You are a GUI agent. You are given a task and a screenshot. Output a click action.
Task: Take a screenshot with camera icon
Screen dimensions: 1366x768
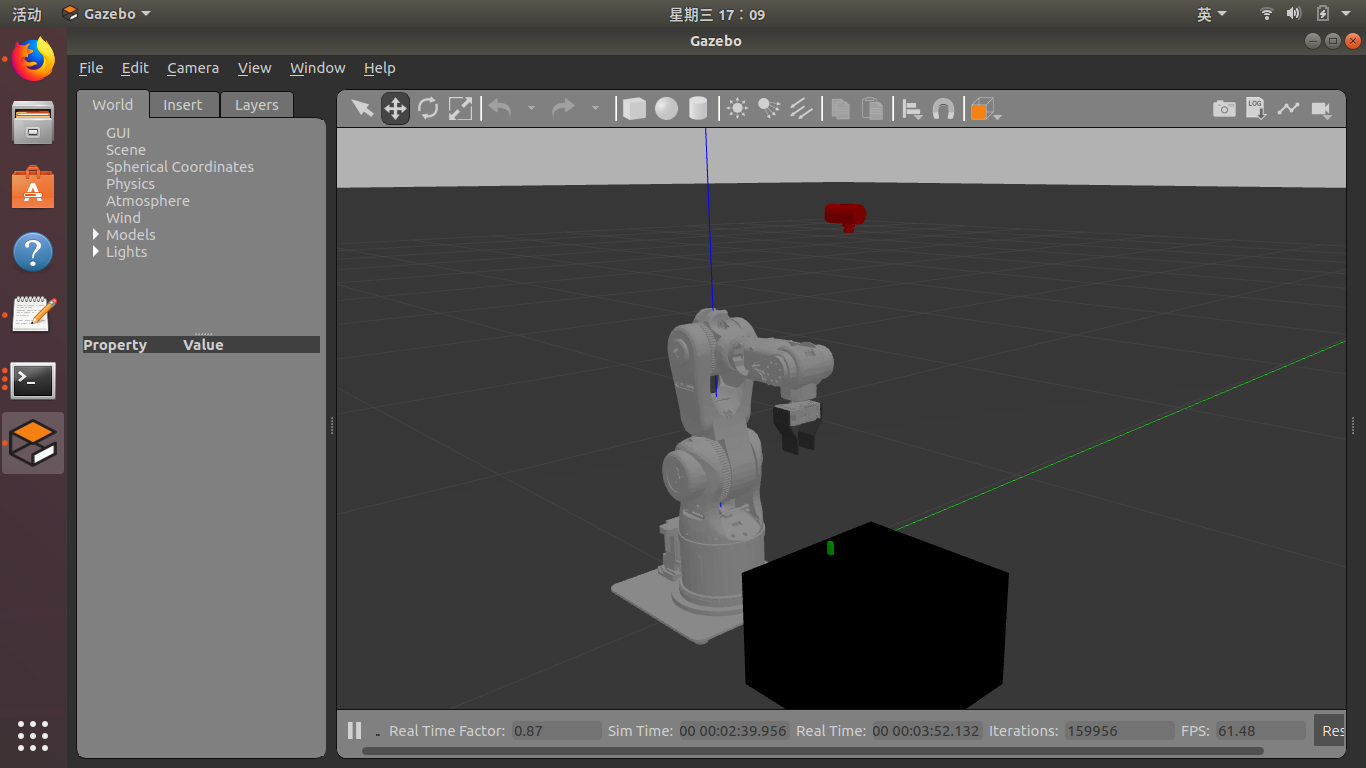pos(1224,108)
